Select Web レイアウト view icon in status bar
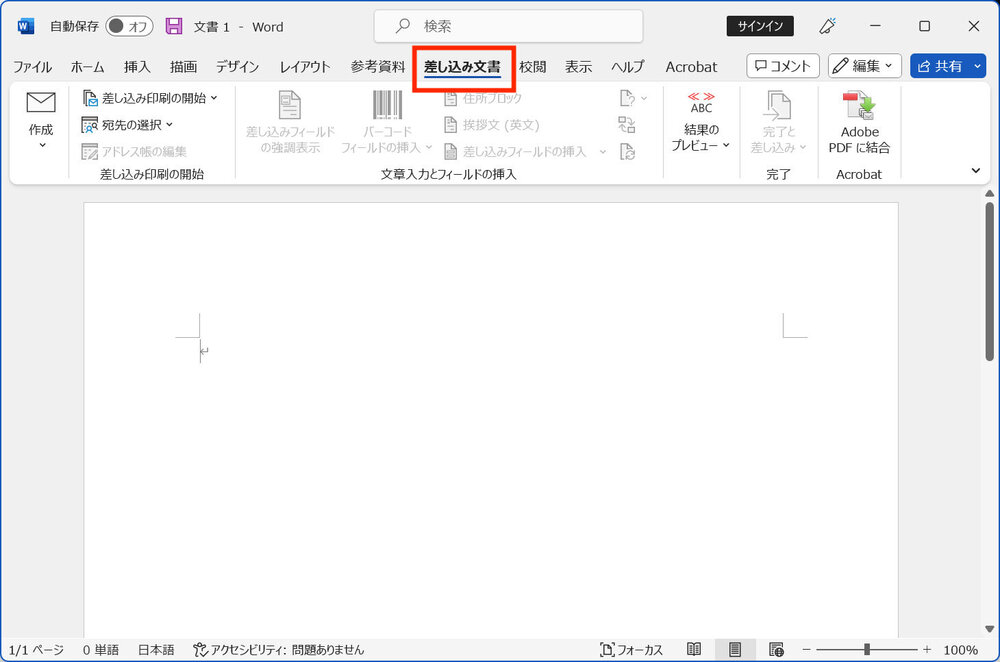The image size is (1000, 662). click(x=776, y=650)
